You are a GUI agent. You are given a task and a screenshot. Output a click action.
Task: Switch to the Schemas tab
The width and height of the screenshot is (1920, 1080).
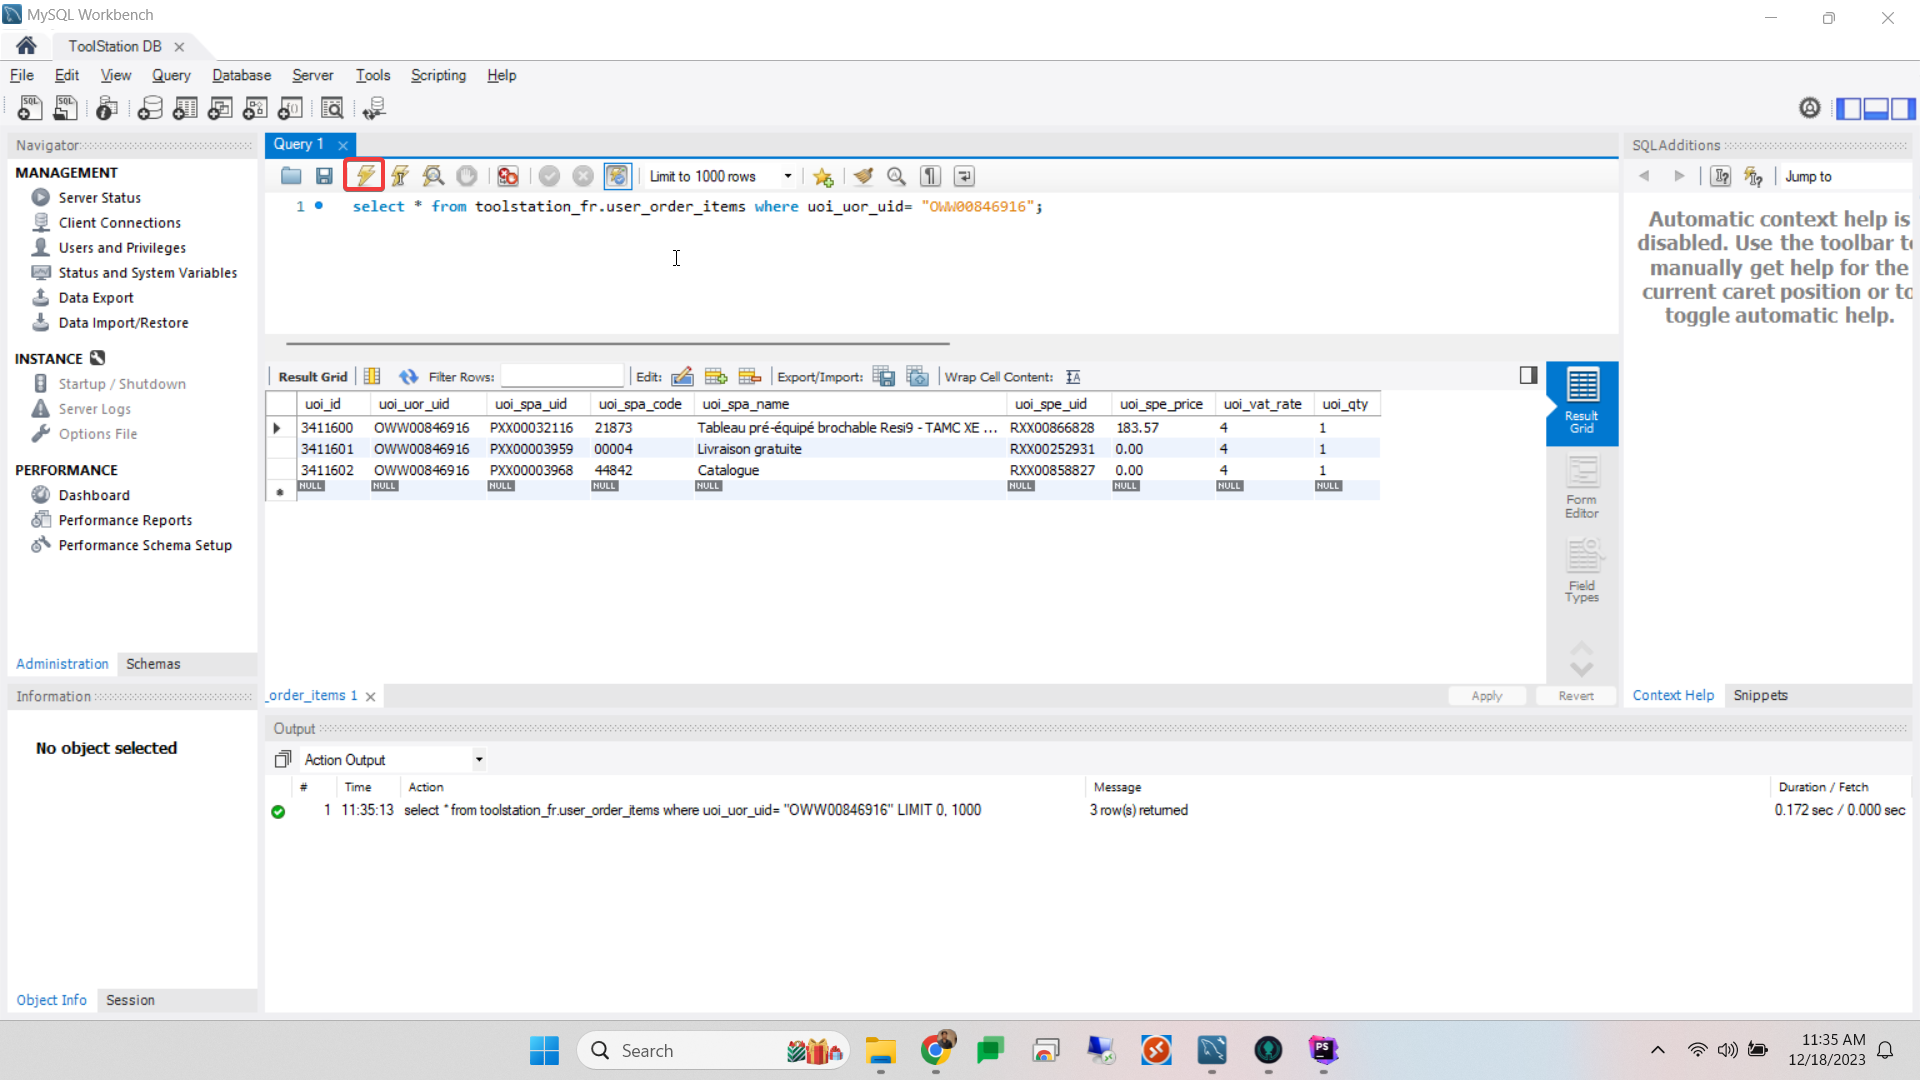[153, 664]
